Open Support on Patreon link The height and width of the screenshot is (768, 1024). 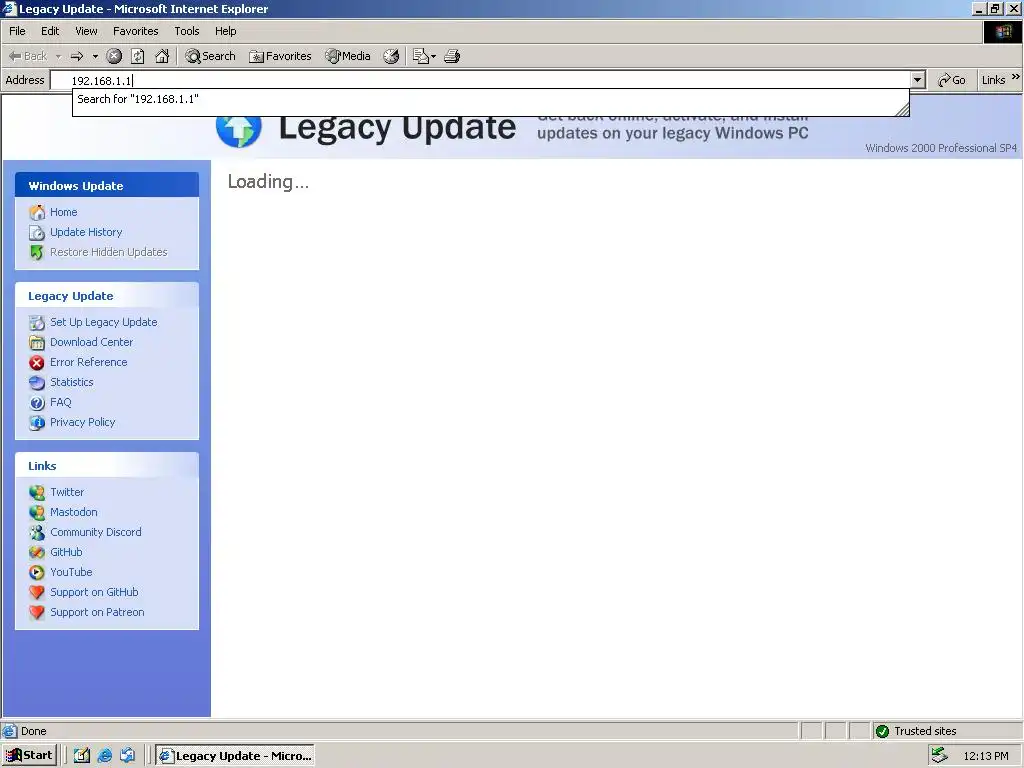tap(97, 612)
